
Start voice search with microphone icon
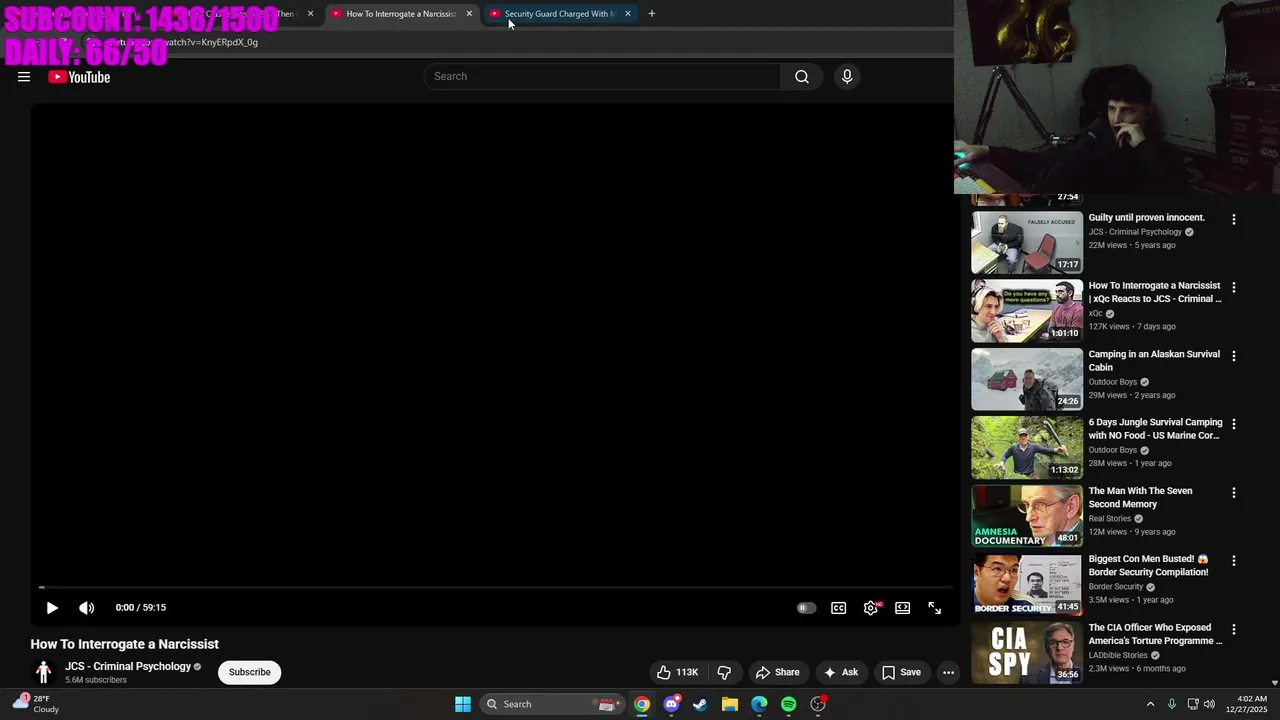(847, 77)
